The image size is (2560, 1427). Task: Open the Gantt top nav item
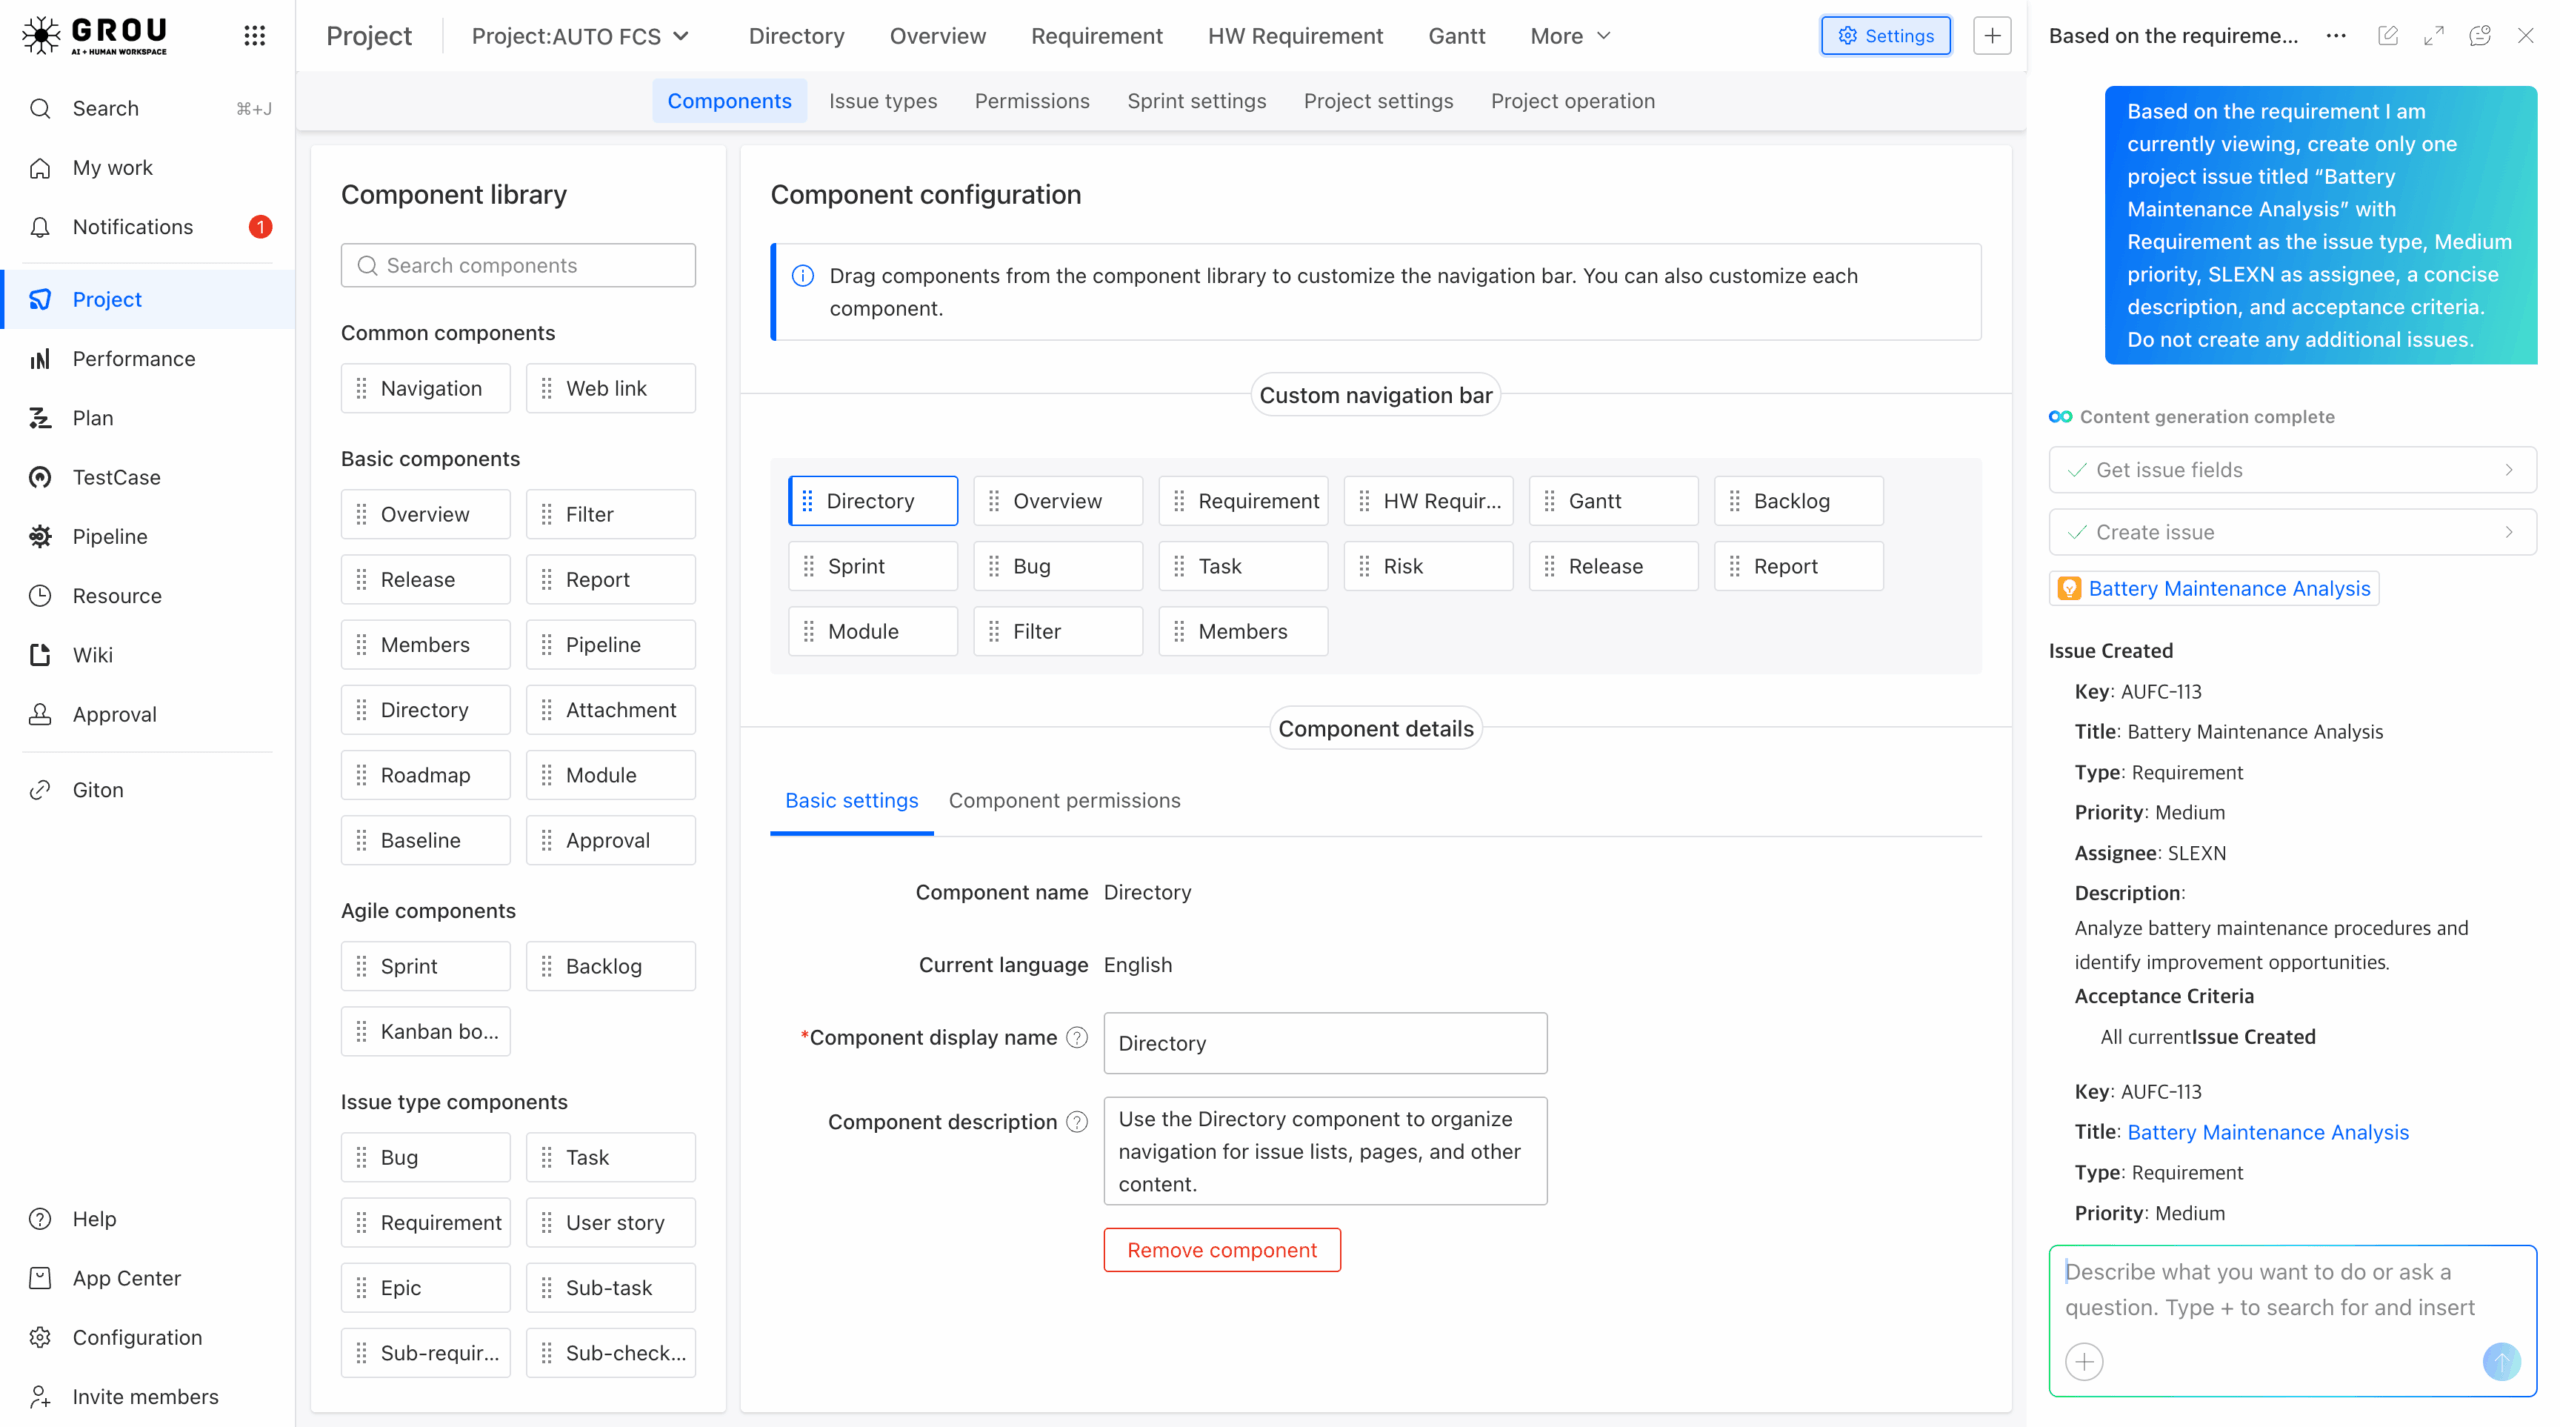(1456, 36)
